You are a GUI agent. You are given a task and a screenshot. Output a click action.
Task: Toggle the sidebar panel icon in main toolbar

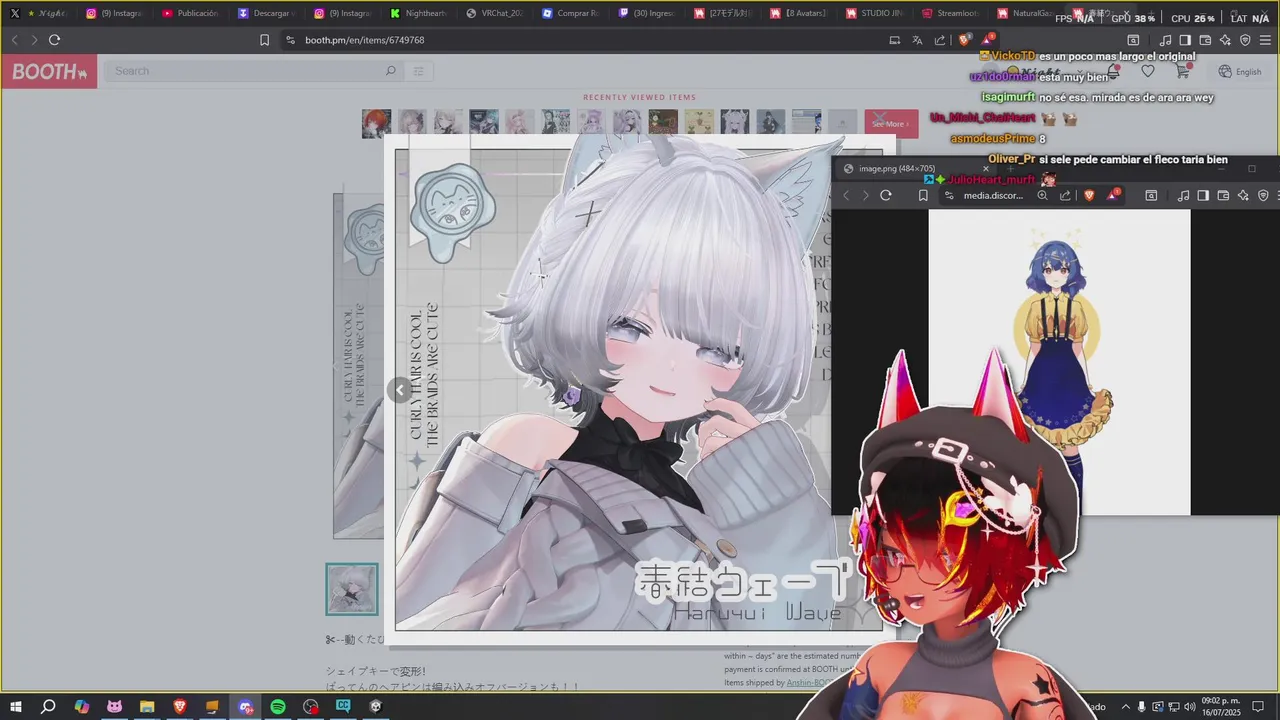(x=1185, y=40)
